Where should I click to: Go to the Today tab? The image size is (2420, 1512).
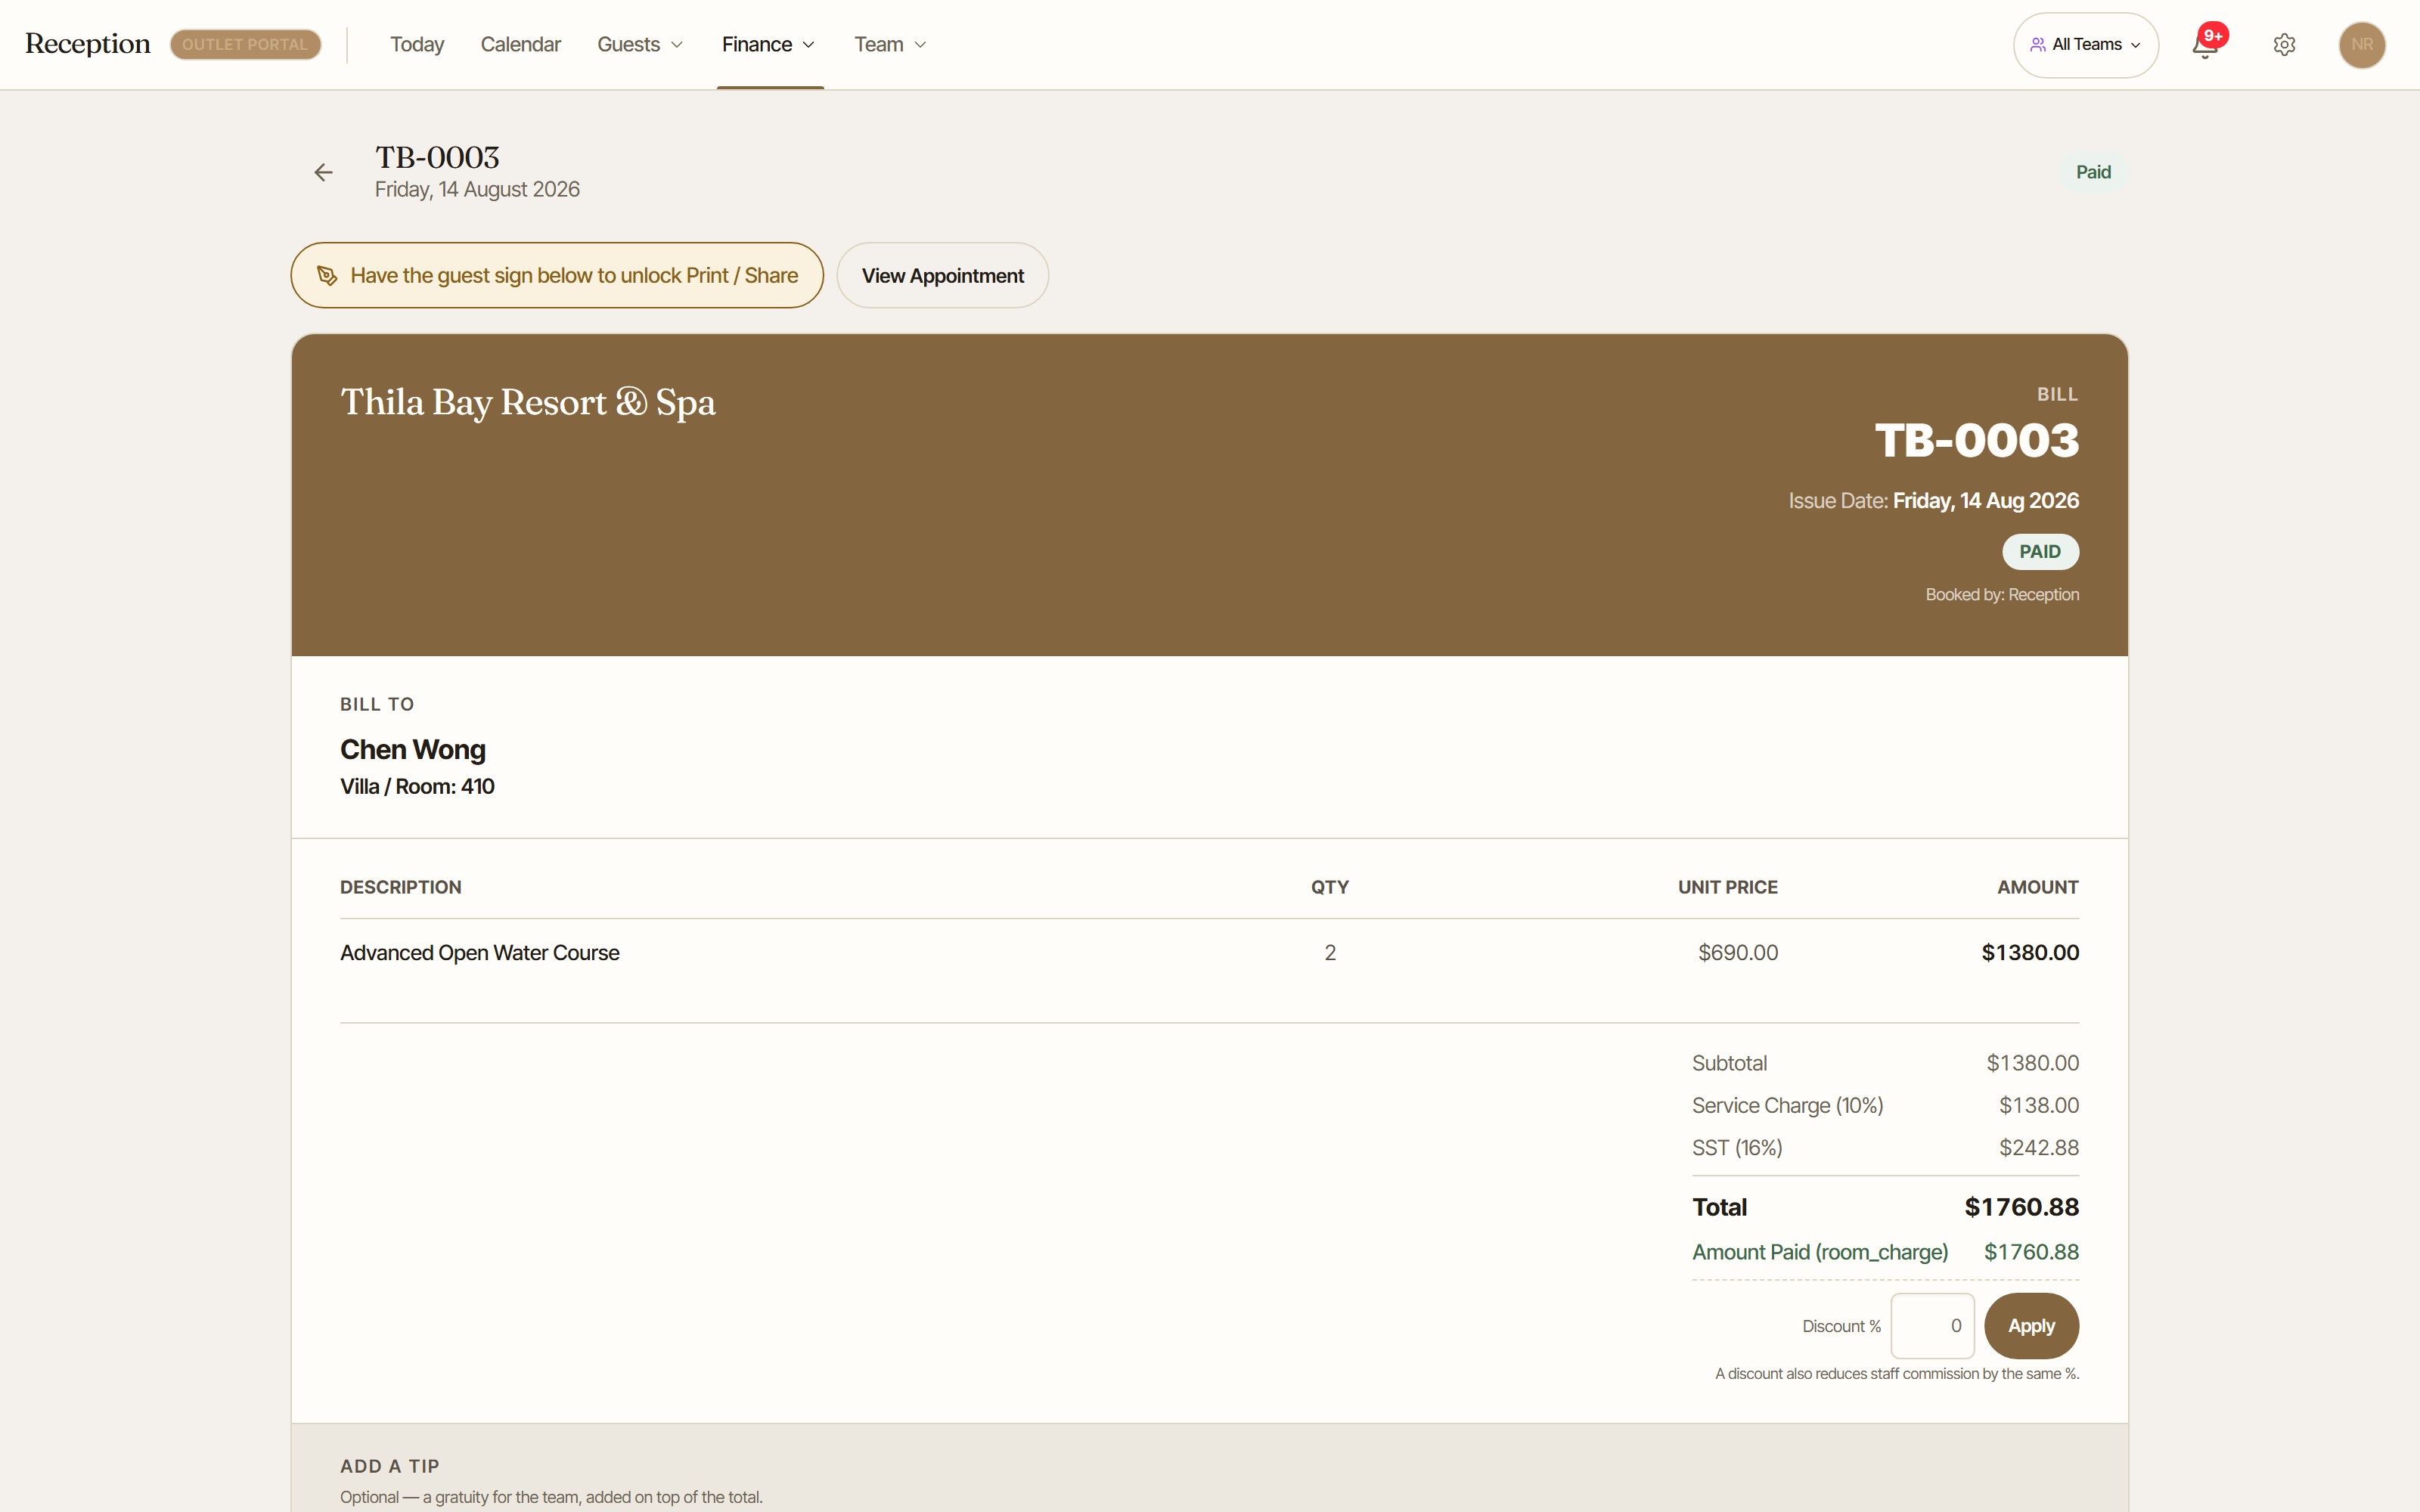(417, 45)
